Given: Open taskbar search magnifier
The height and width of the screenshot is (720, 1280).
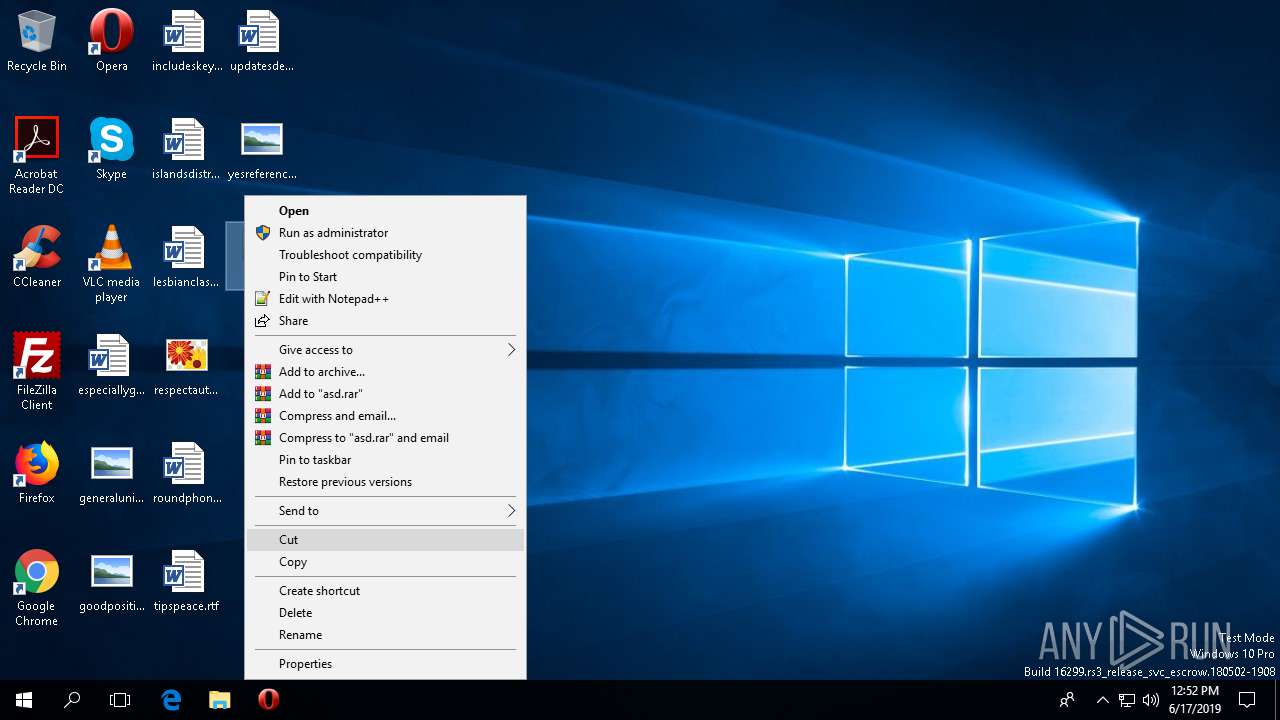Looking at the screenshot, I should (72, 700).
